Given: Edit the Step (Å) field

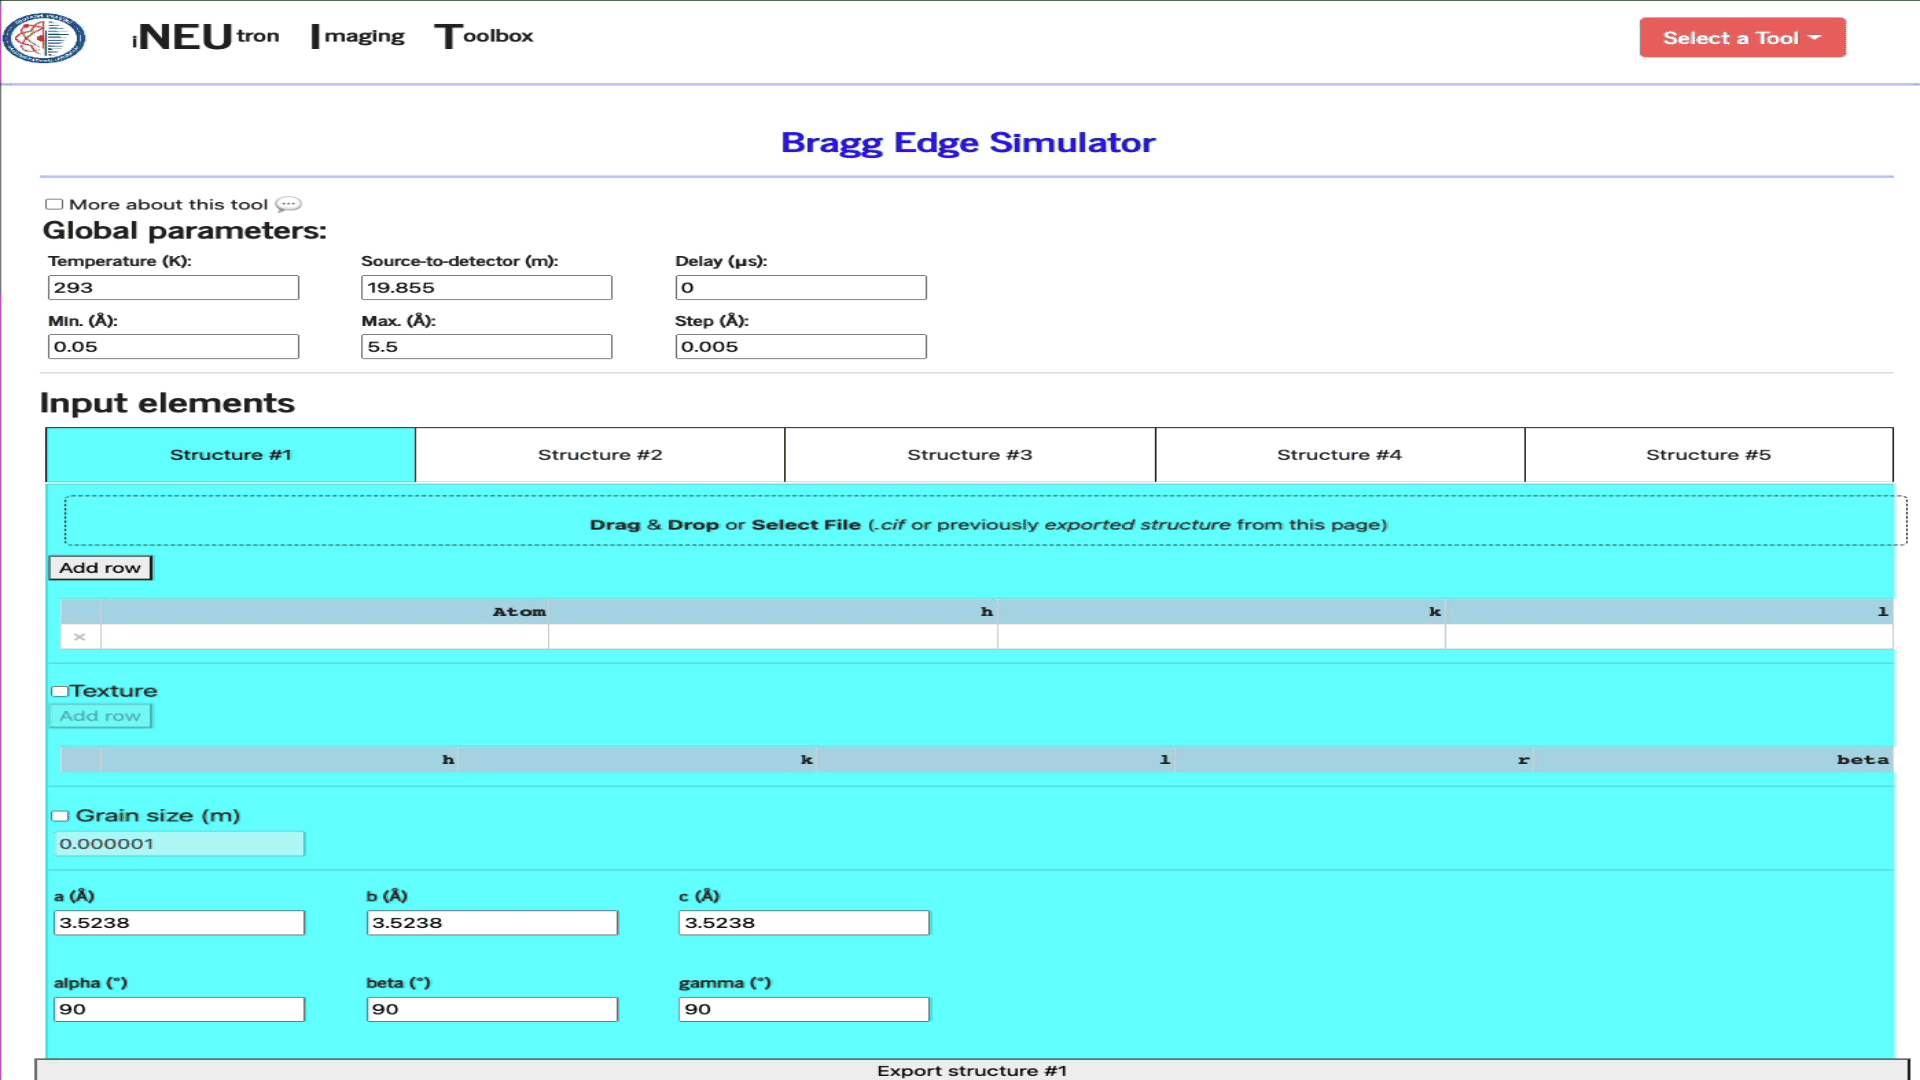Looking at the screenshot, I should (x=800, y=347).
